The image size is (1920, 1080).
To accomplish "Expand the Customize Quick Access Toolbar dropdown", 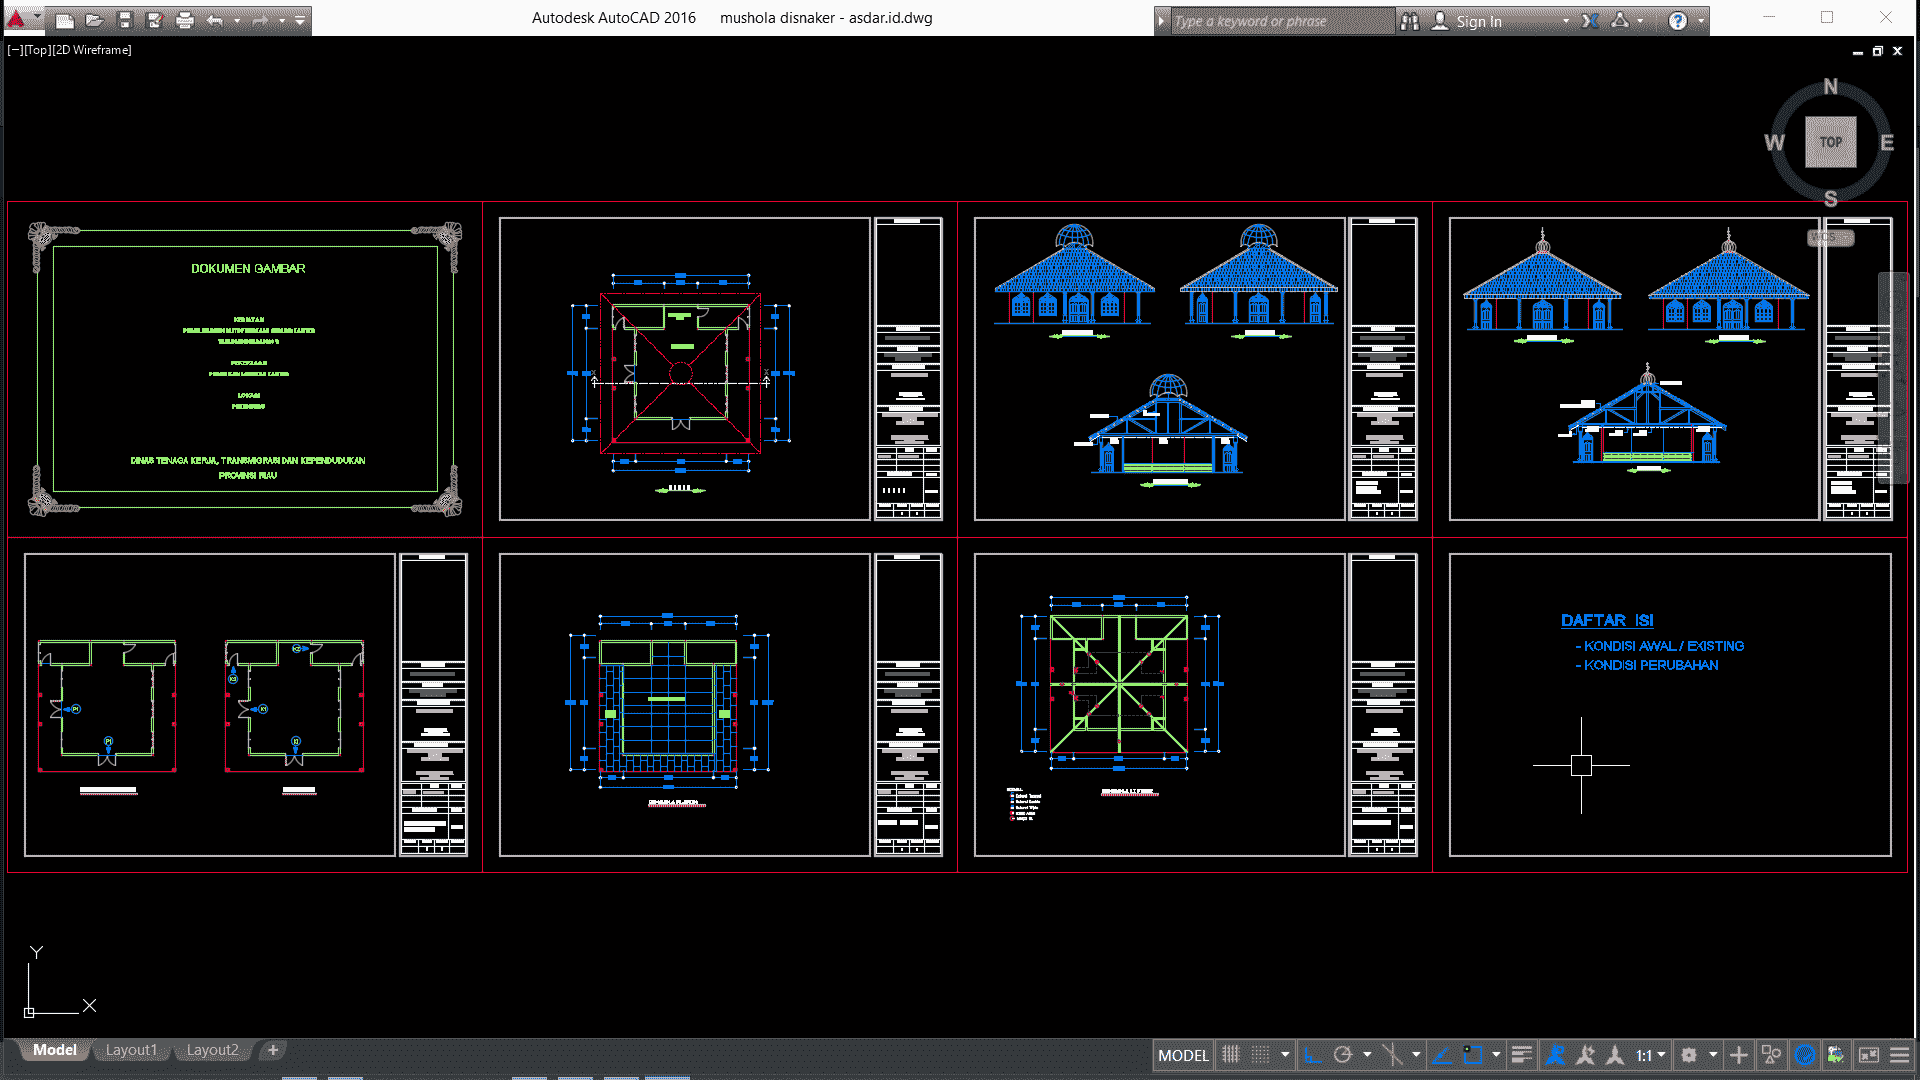I will click(x=300, y=20).
